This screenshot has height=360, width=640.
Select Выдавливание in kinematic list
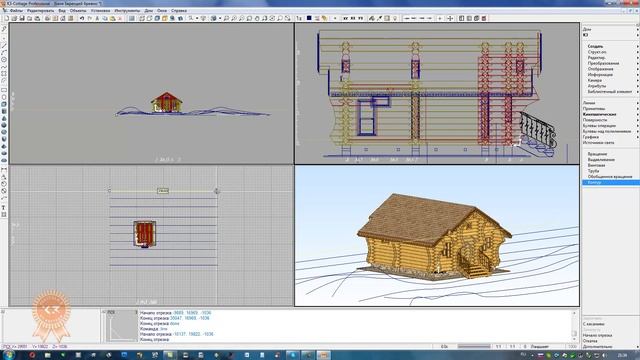point(601,160)
